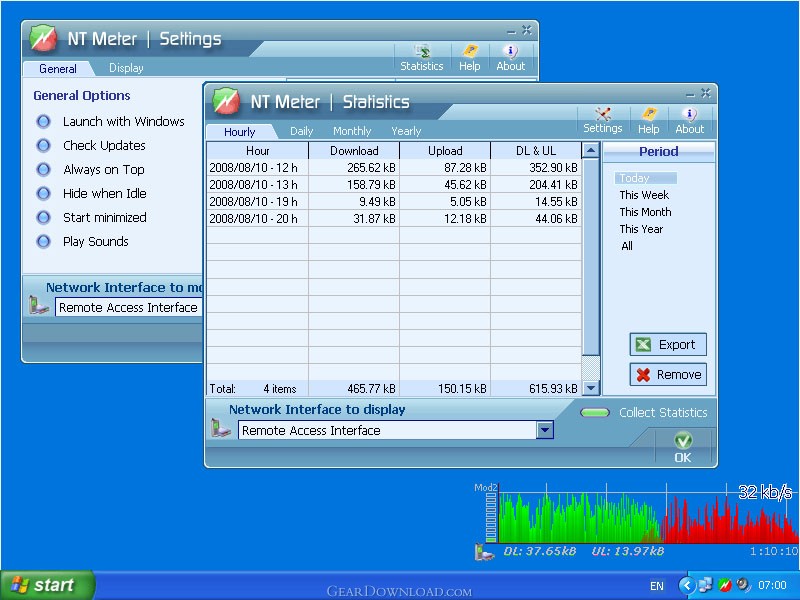This screenshot has height=600, width=800.
Task: Close the Statistics window
Action: pyautogui.click(x=705, y=93)
